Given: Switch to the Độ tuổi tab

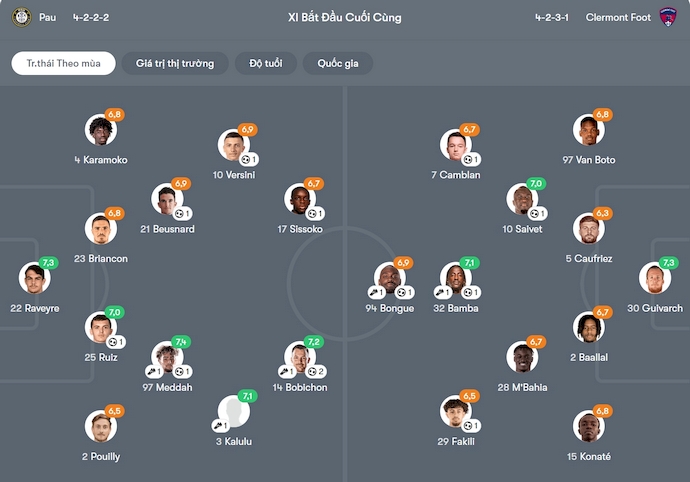Looking at the screenshot, I should 265,63.
